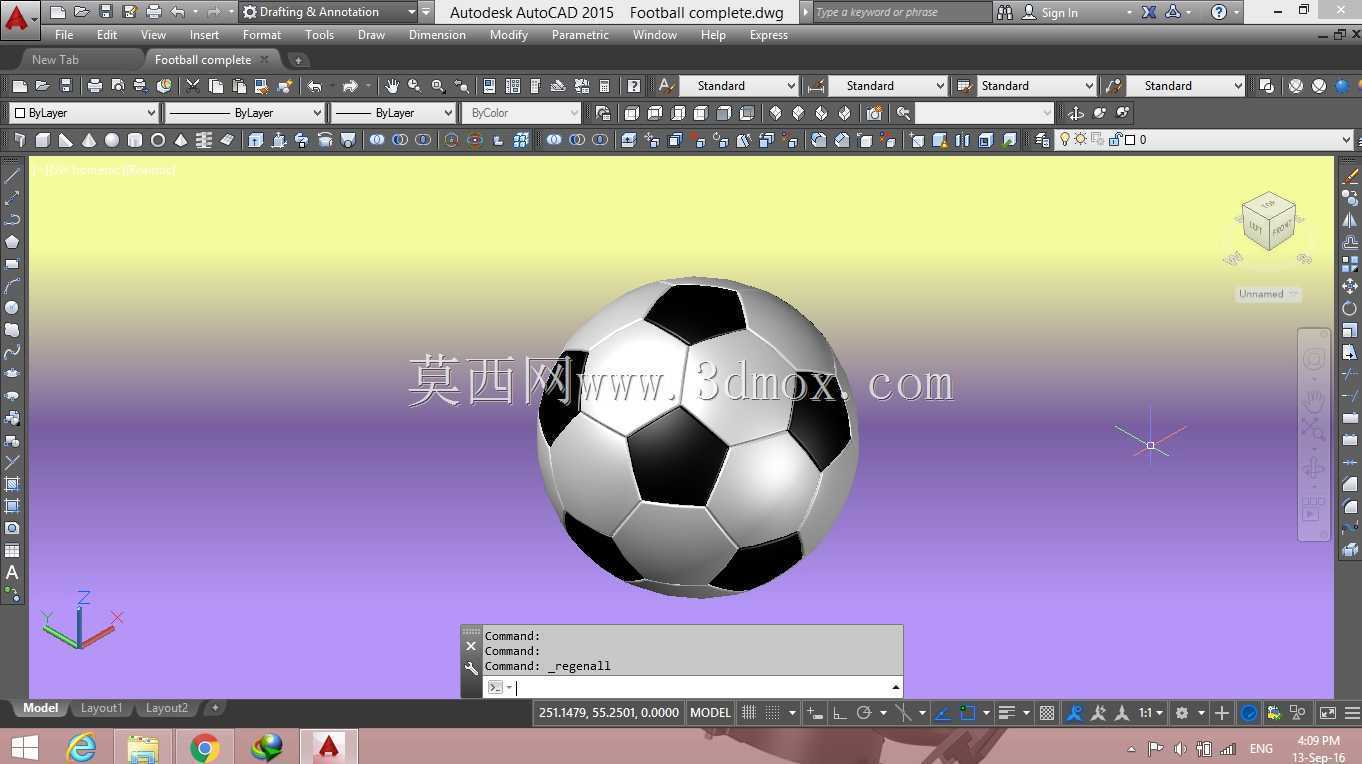This screenshot has width=1362, height=764.
Task: Click the Plot printer icon
Action: [95, 86]
